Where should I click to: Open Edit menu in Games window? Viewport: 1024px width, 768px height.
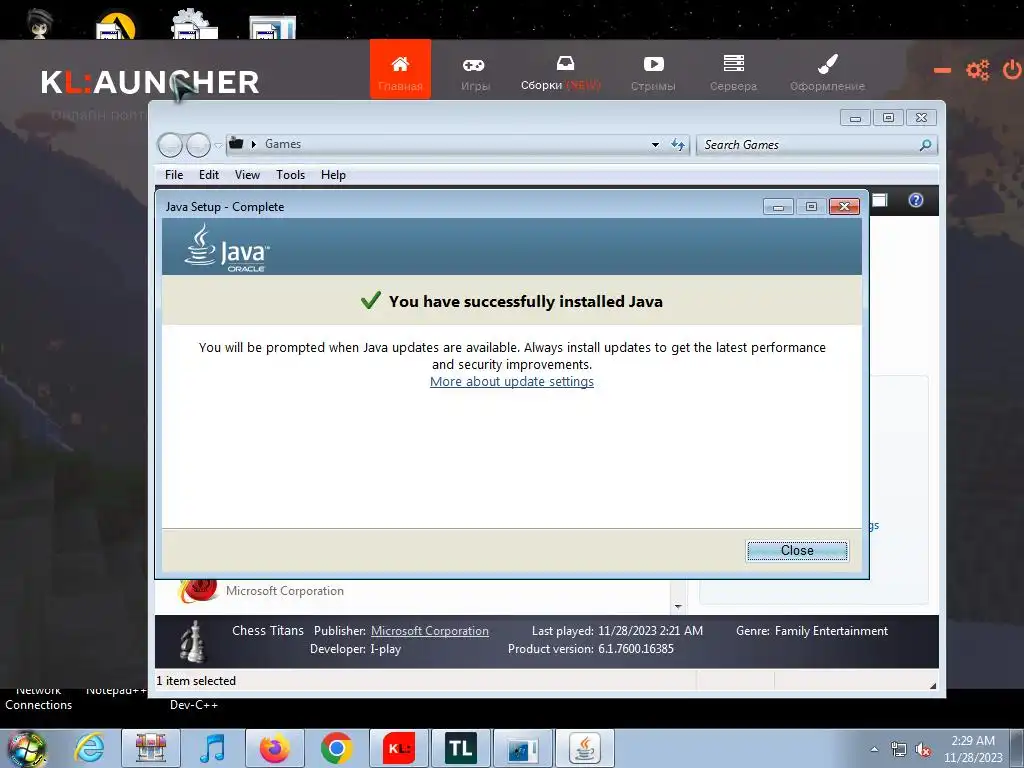pyautogui.click(x=209, y=175)
